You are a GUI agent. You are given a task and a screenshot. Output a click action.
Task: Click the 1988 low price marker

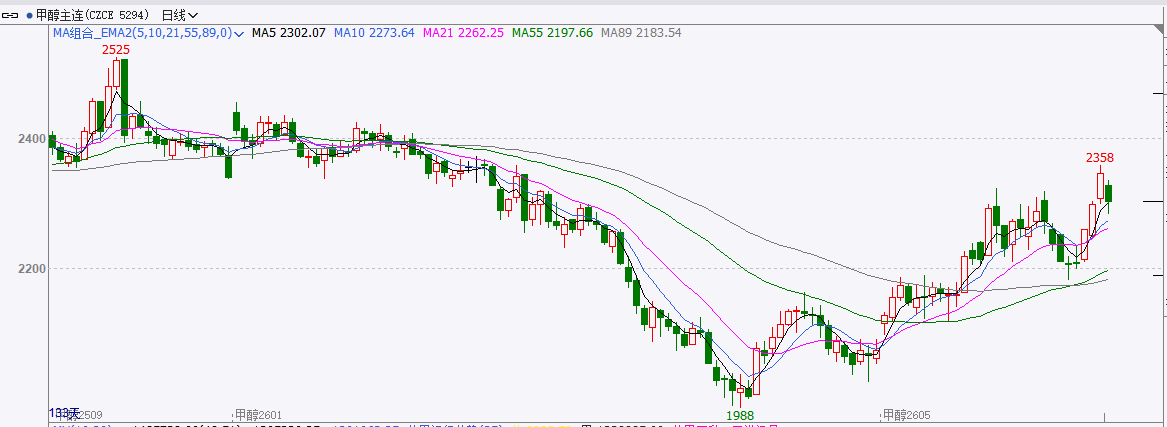pos(740,414)
